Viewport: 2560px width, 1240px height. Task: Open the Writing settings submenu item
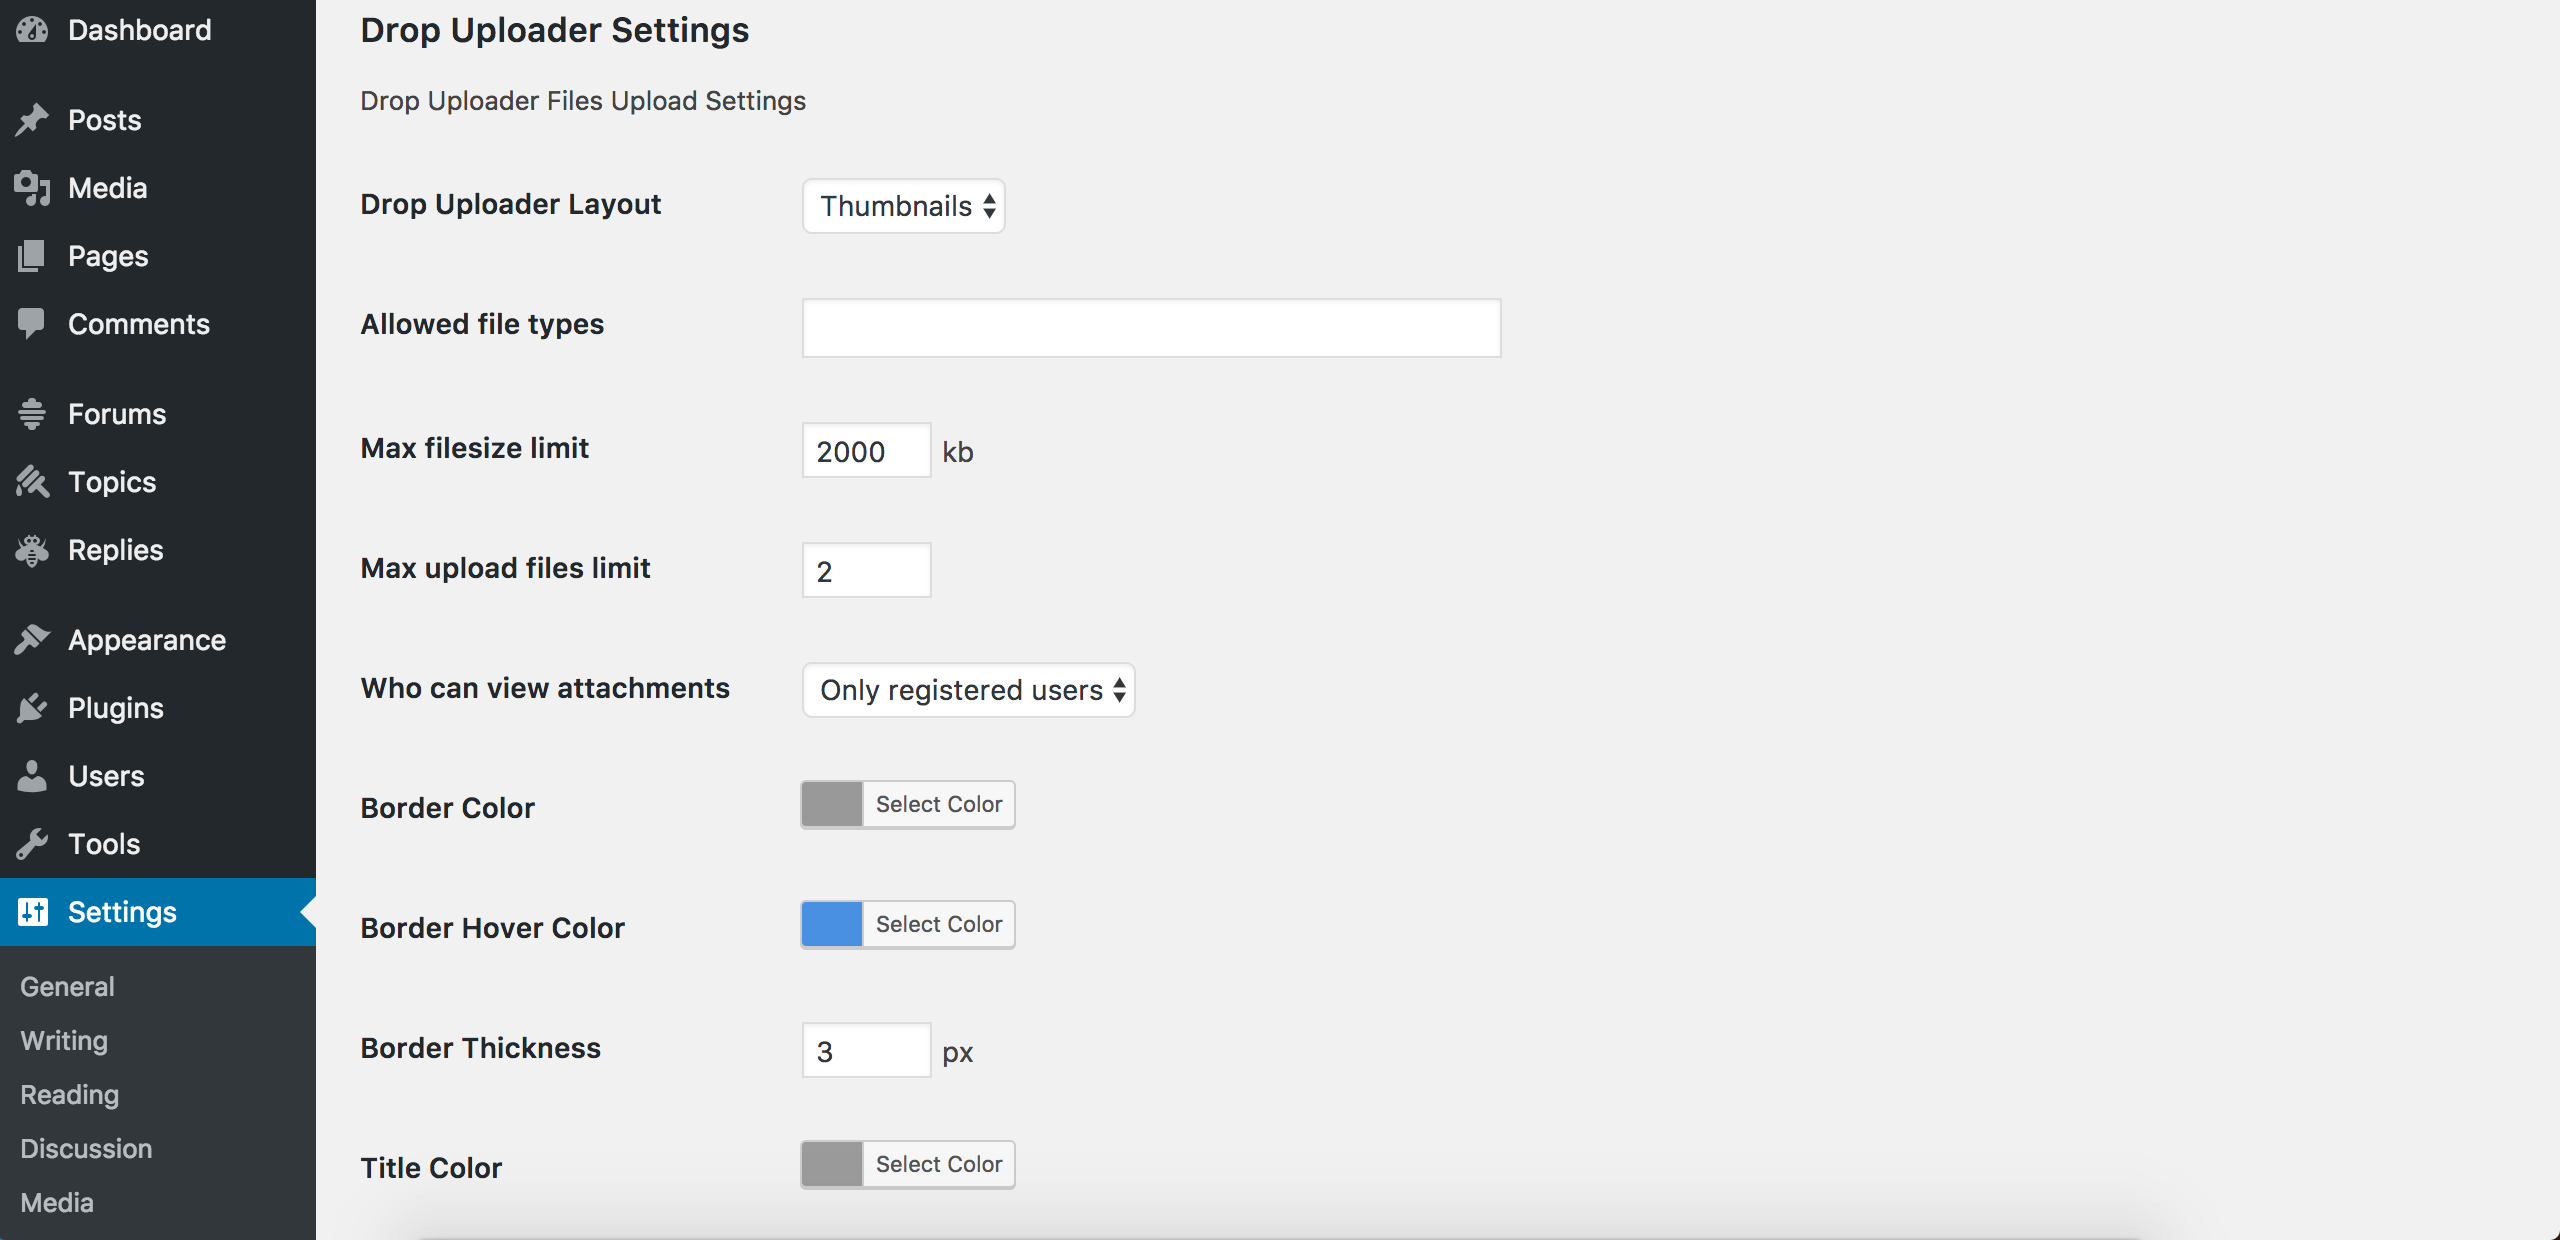(64, 1041)
